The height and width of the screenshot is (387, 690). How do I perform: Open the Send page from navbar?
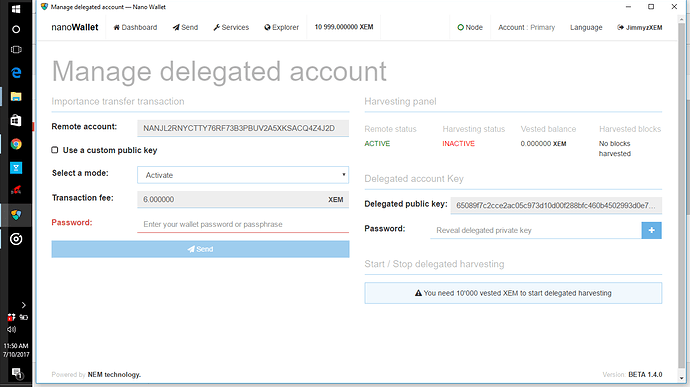click(185, 27)
